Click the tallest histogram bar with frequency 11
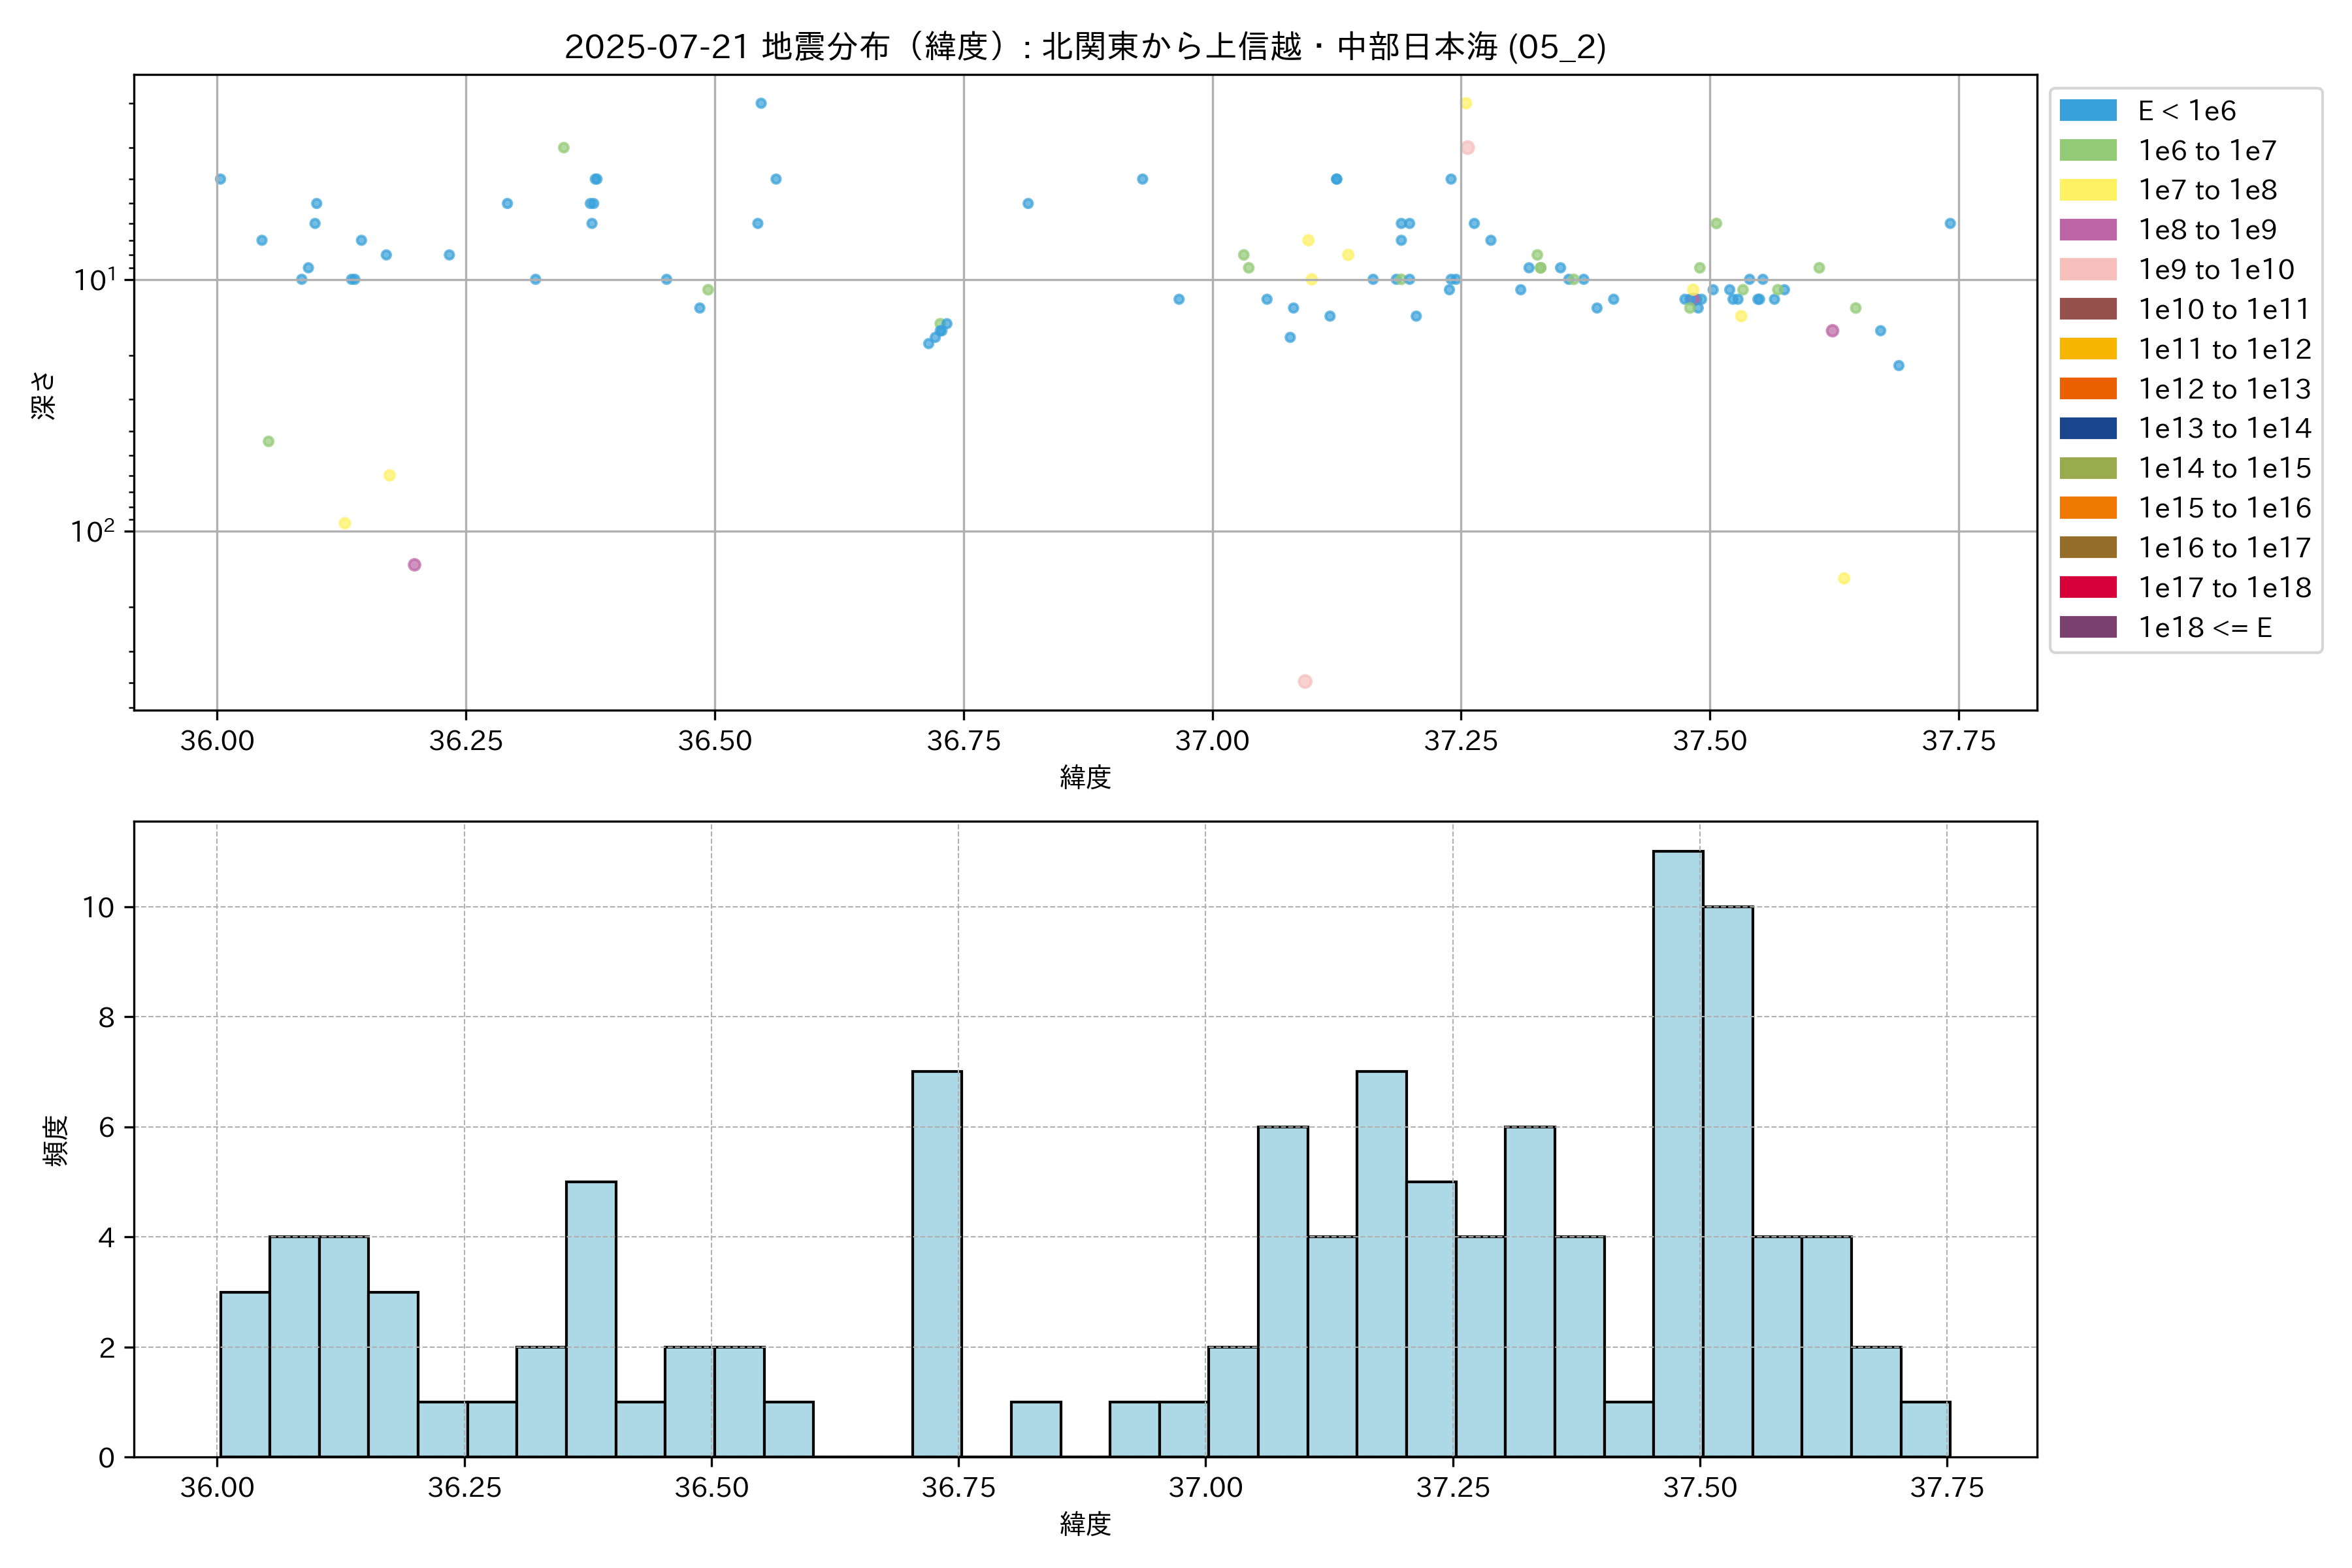The height and width of the screenshot is (1568, 2352). click(1678, 1154)
